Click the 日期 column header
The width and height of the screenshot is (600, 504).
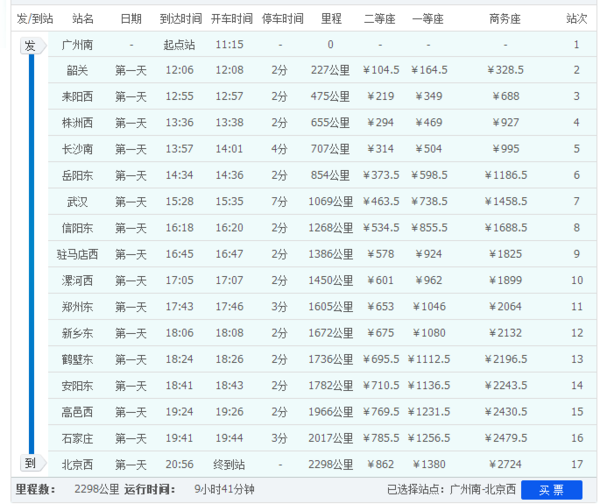(x=131, y=18)
